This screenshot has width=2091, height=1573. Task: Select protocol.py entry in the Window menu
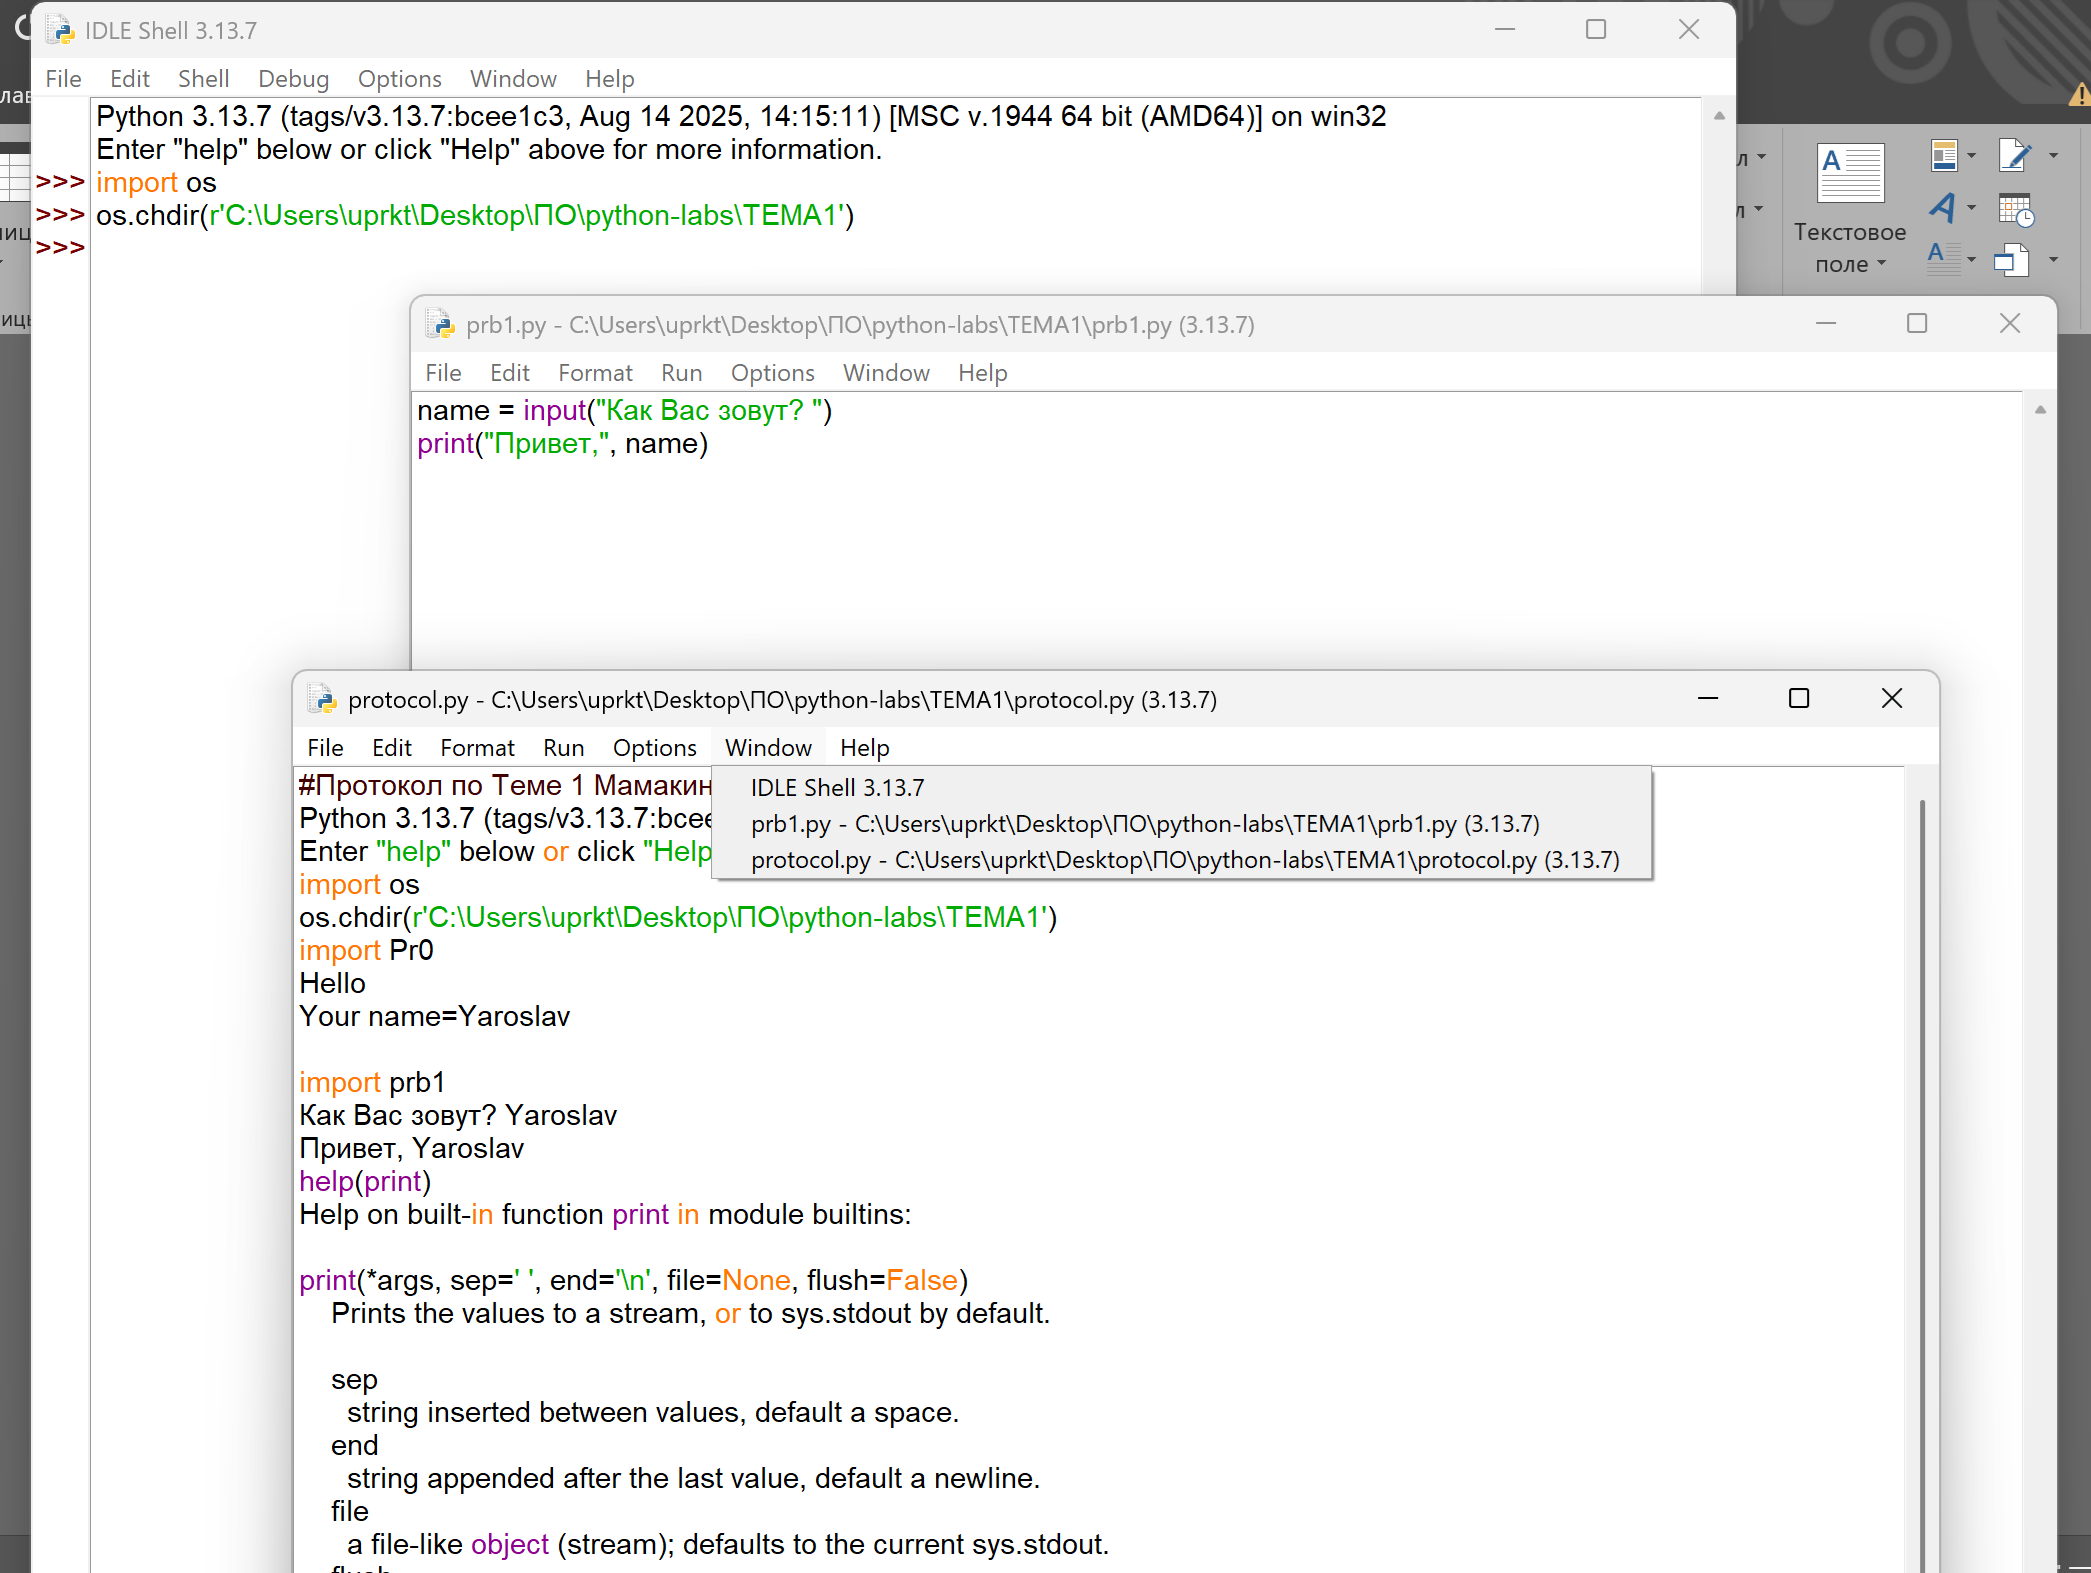(x=1184, y=860)
